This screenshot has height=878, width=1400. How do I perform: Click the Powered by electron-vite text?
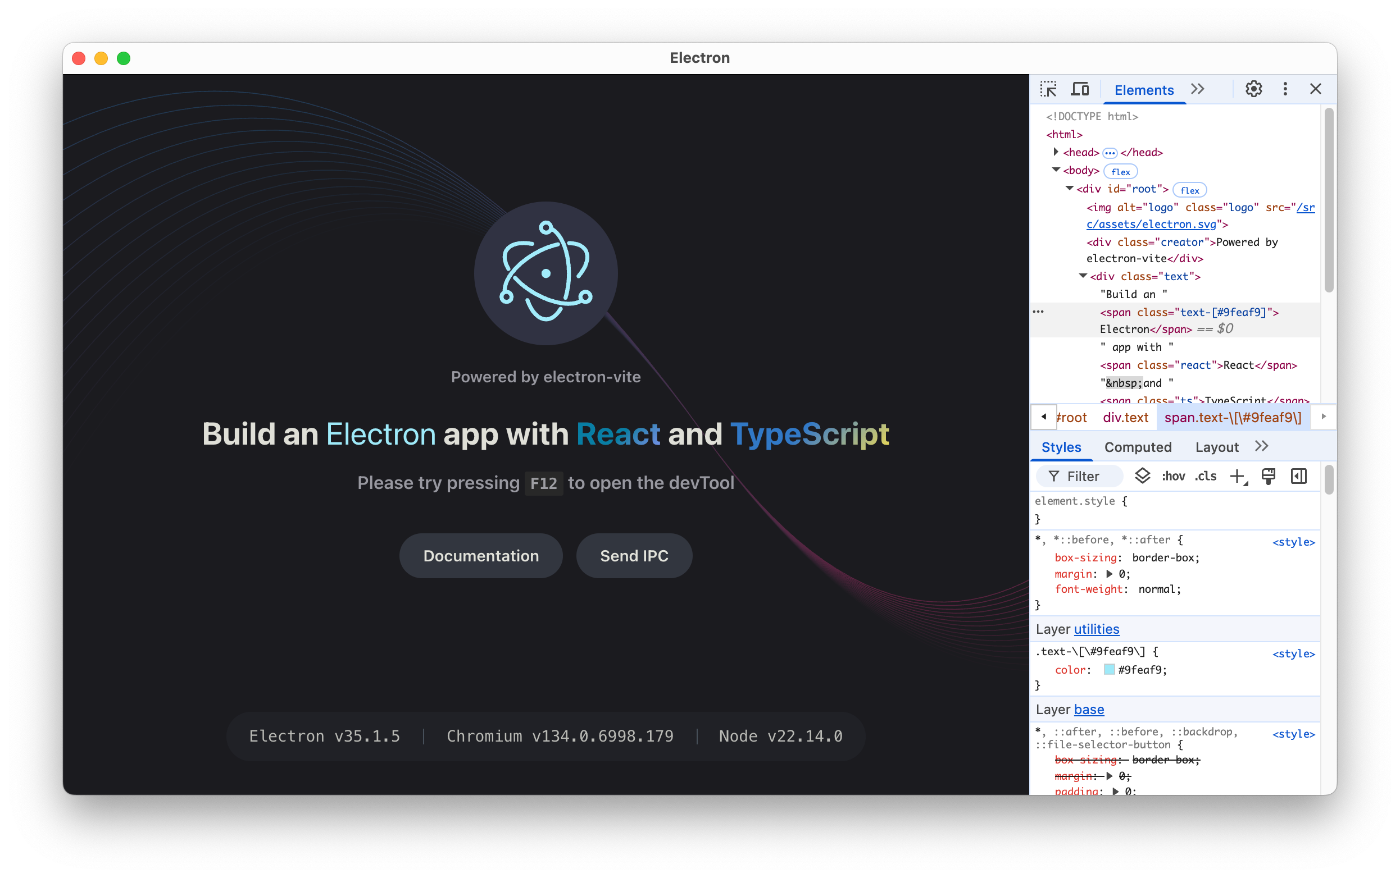pyautogui.click(x=546, y=377)
